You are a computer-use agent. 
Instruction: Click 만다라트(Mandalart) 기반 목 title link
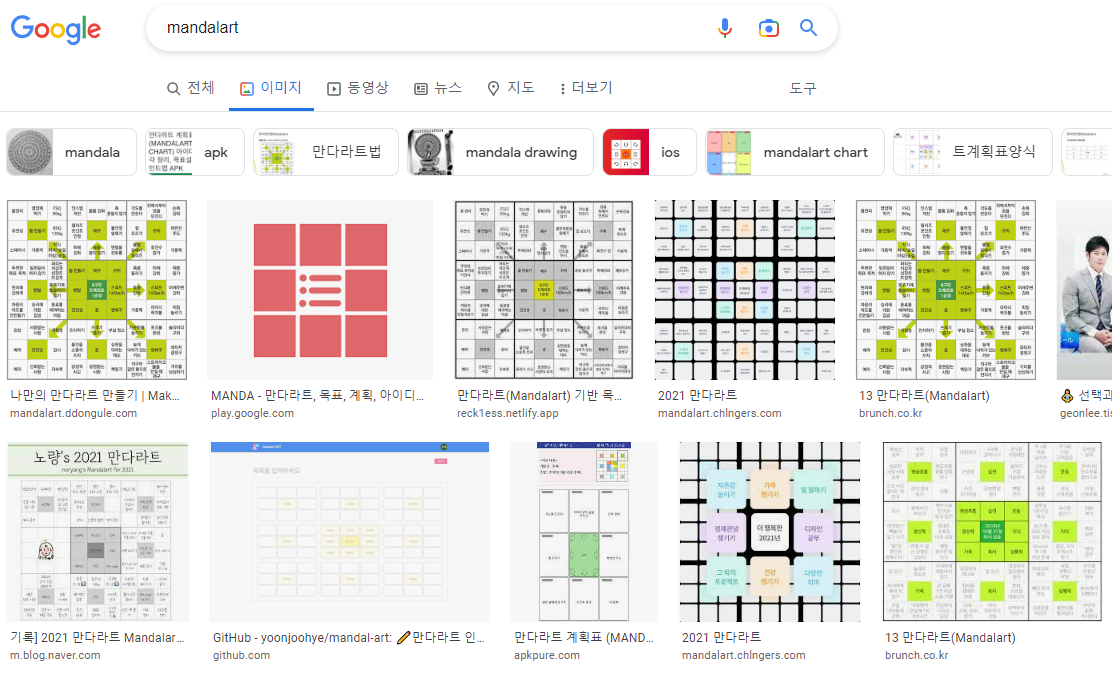coord(539,396)
